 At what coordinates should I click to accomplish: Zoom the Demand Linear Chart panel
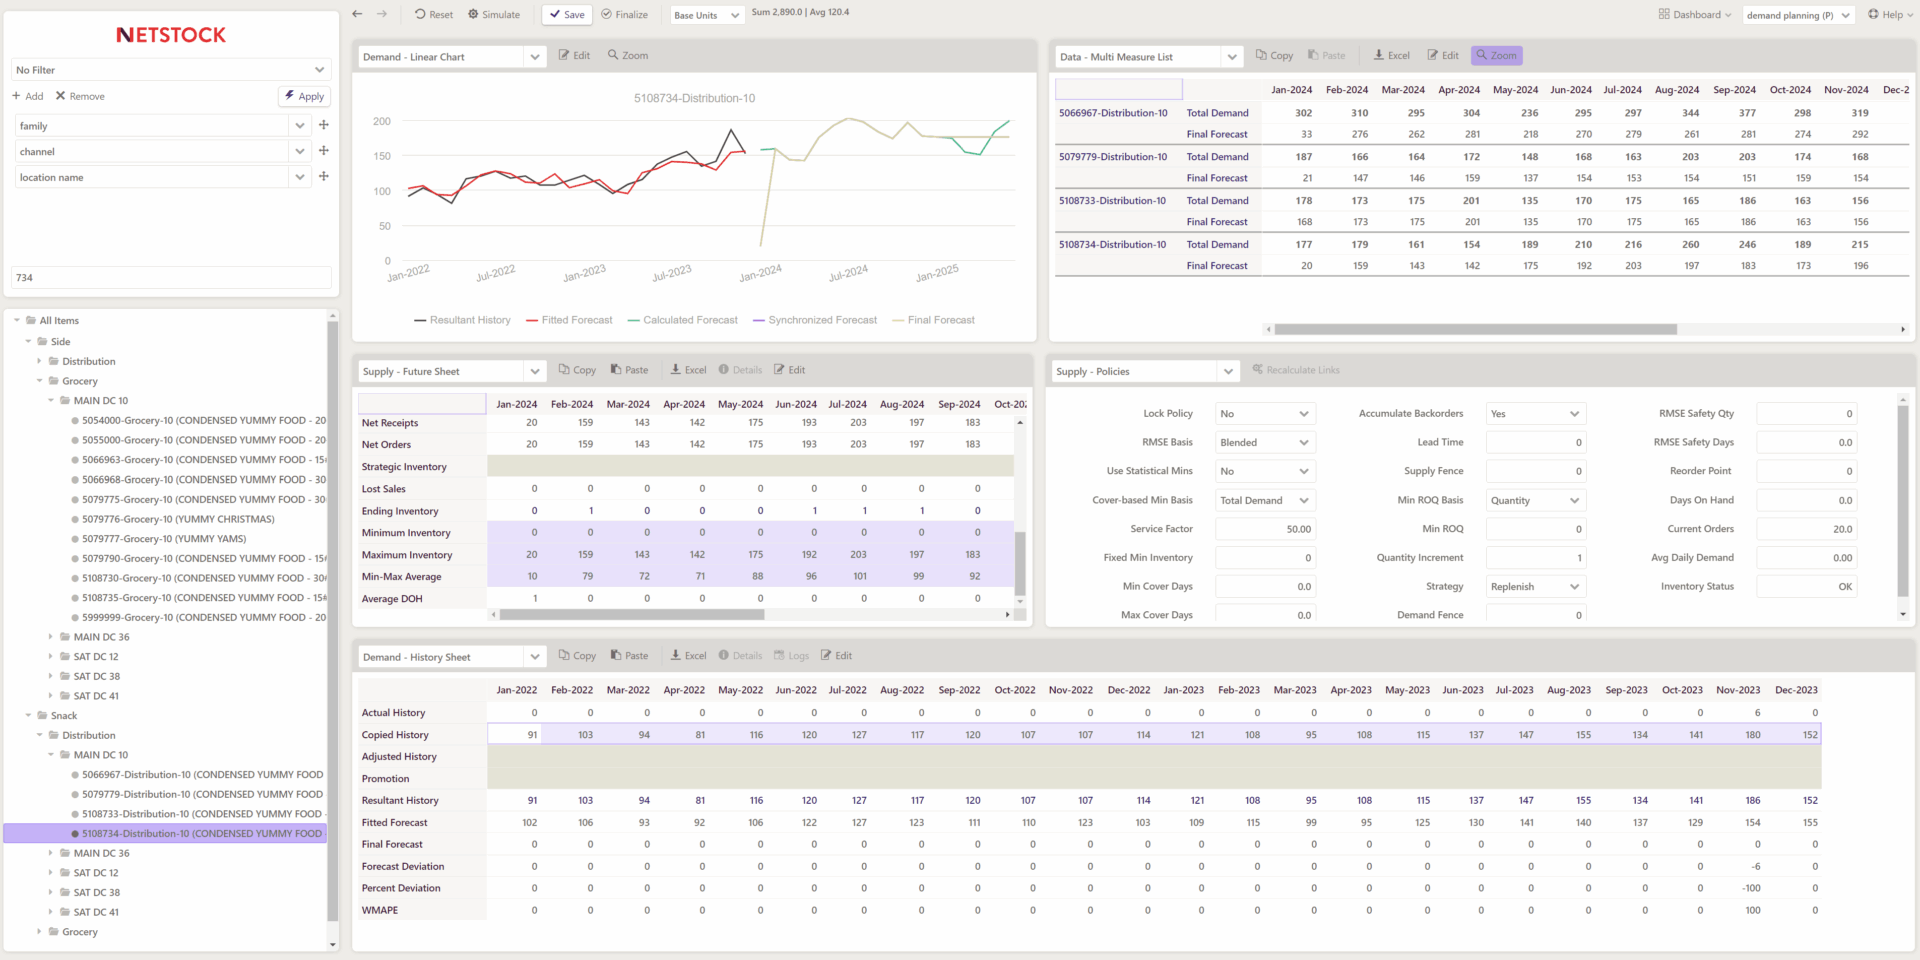628,56
